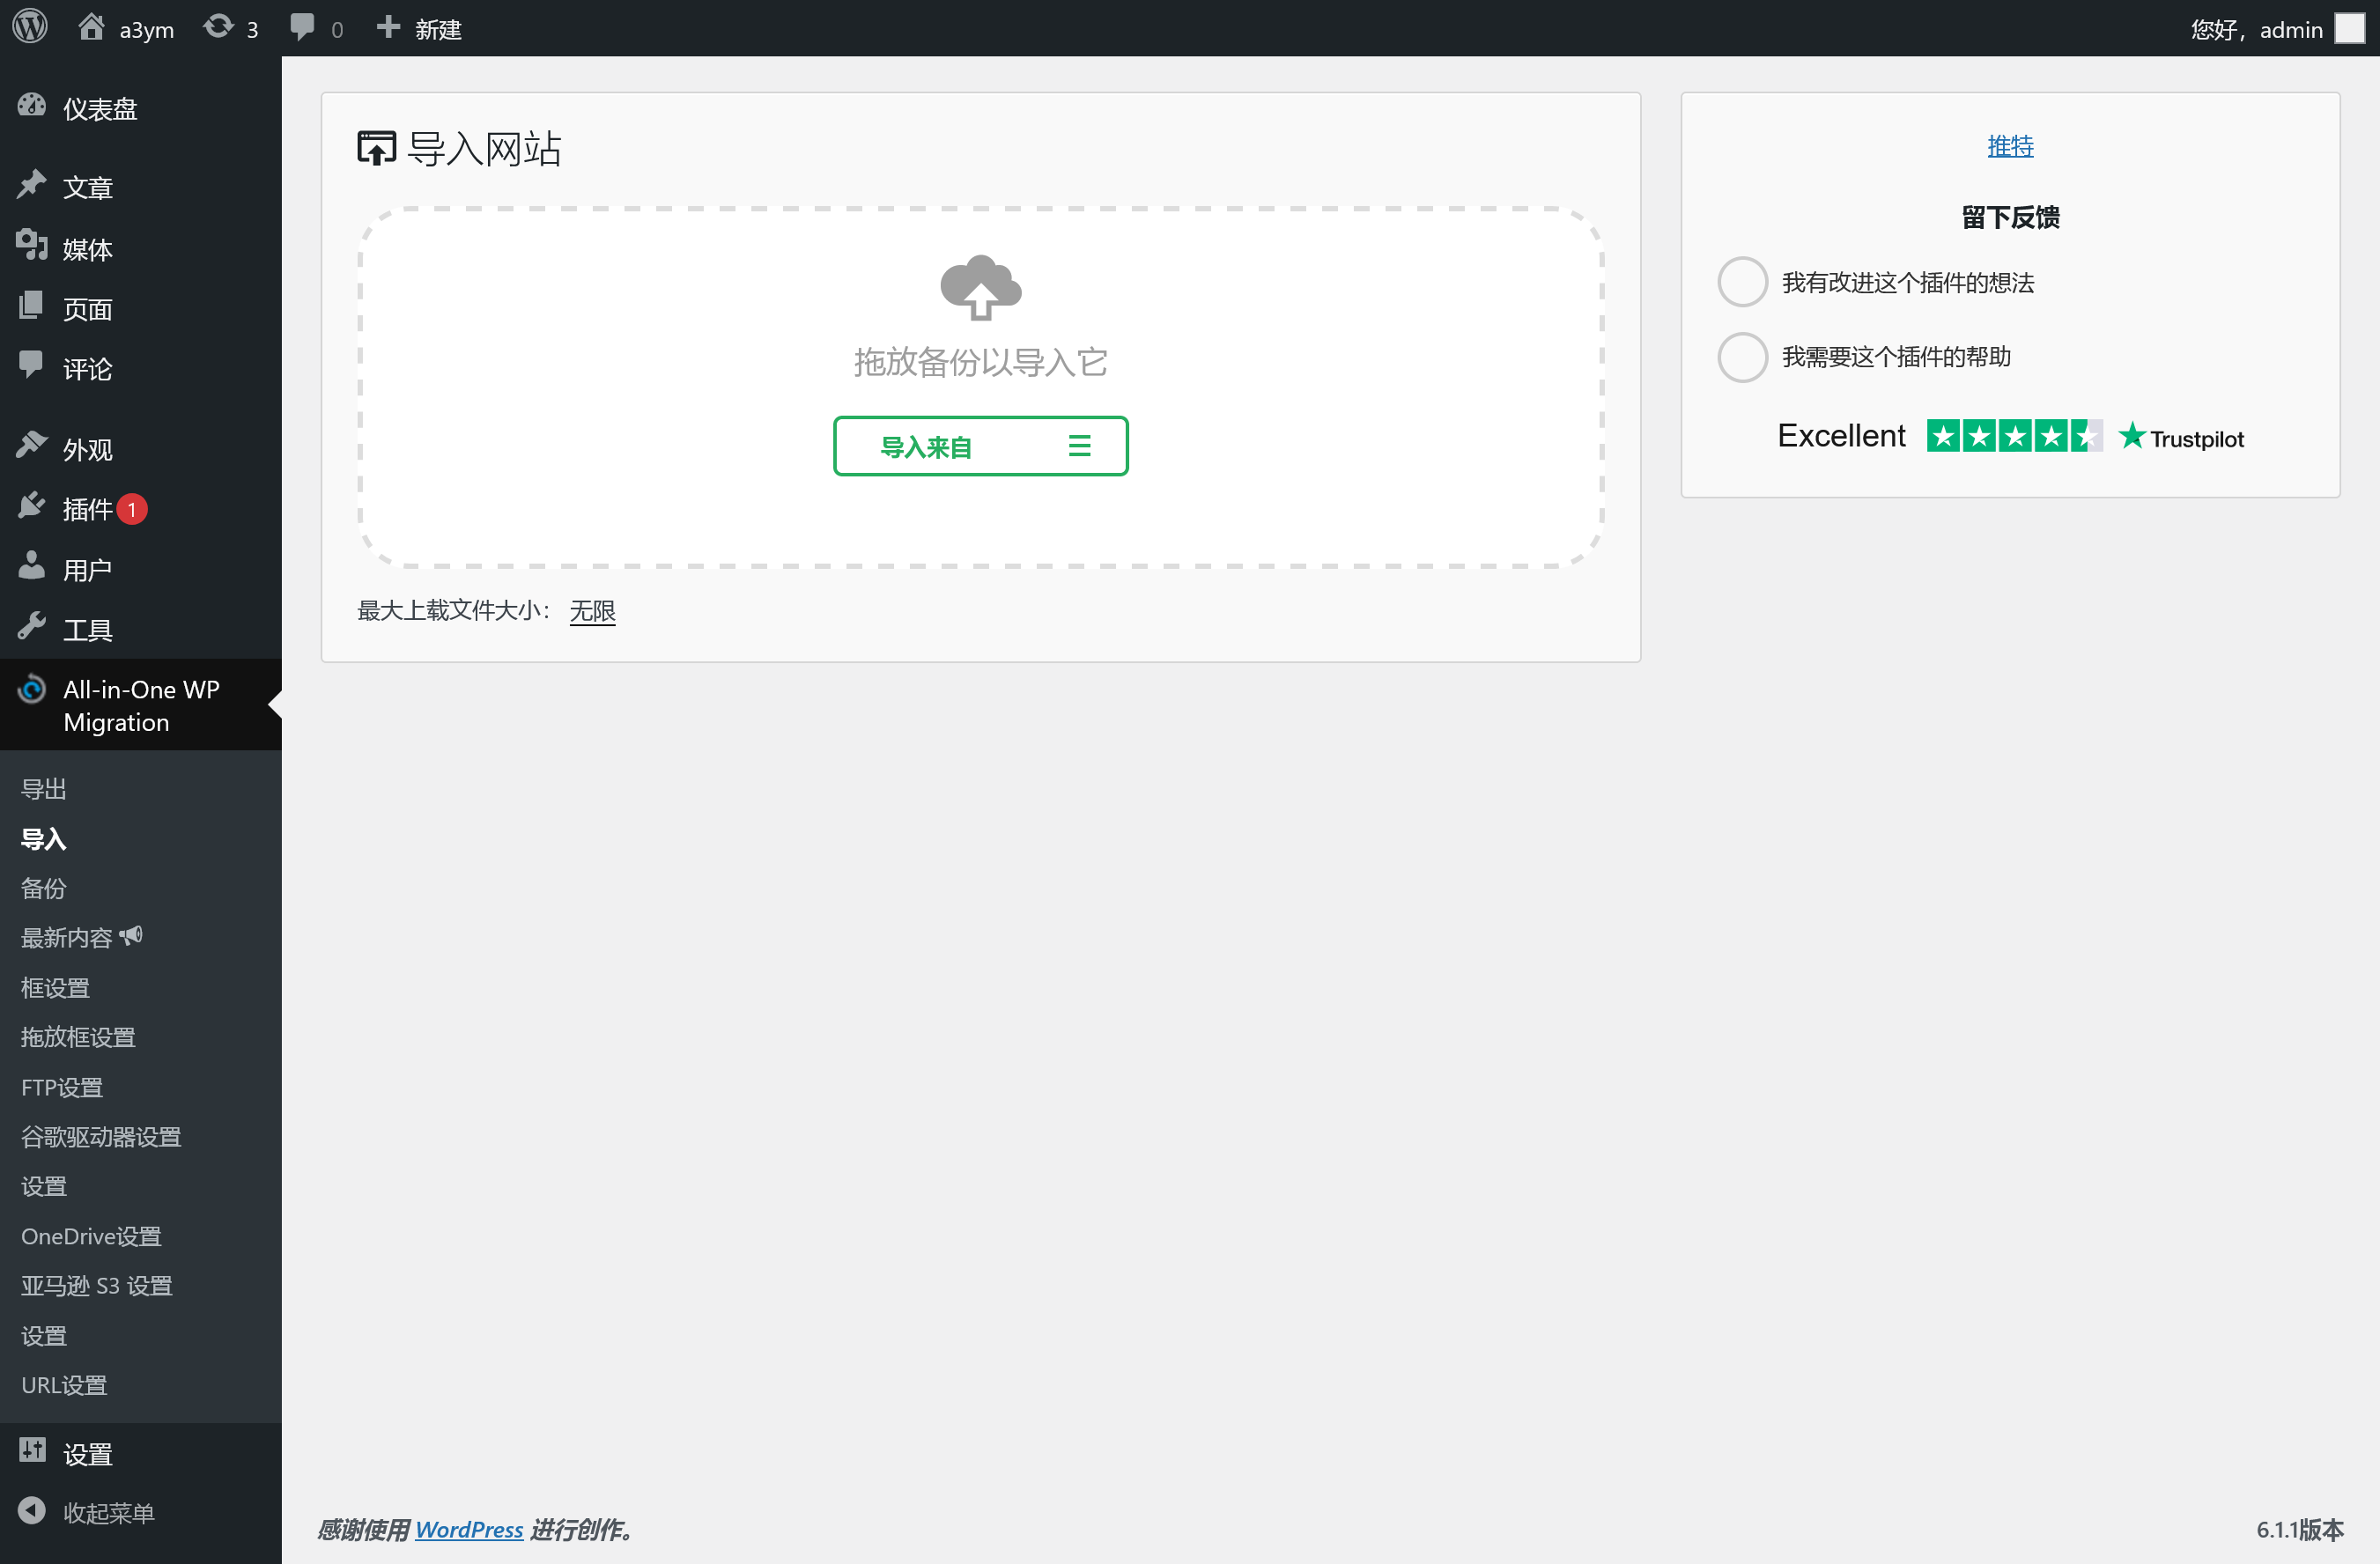
Task: Click the 媒体 media icon
Action: click(x=32, y=246)
